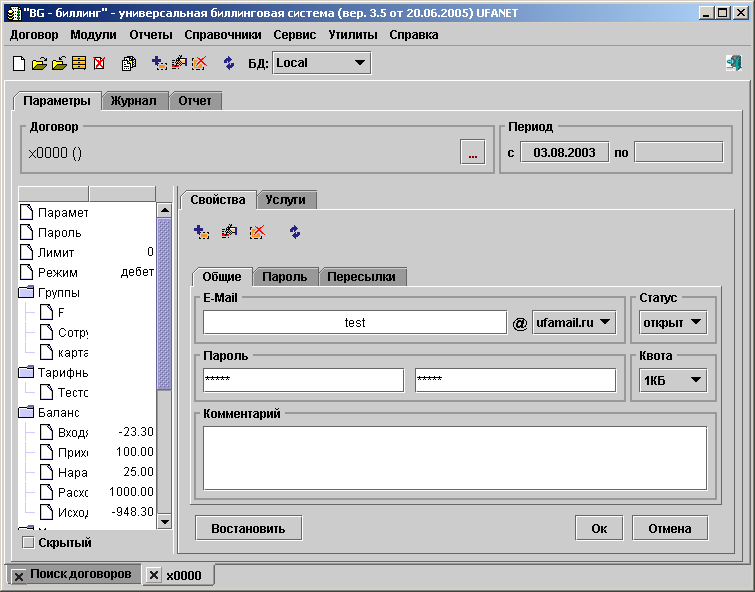Image resolution: width=755 pixels, height=592 pixels.
Task: Open the Статус dropdown showing открыт
Action: 673,323
